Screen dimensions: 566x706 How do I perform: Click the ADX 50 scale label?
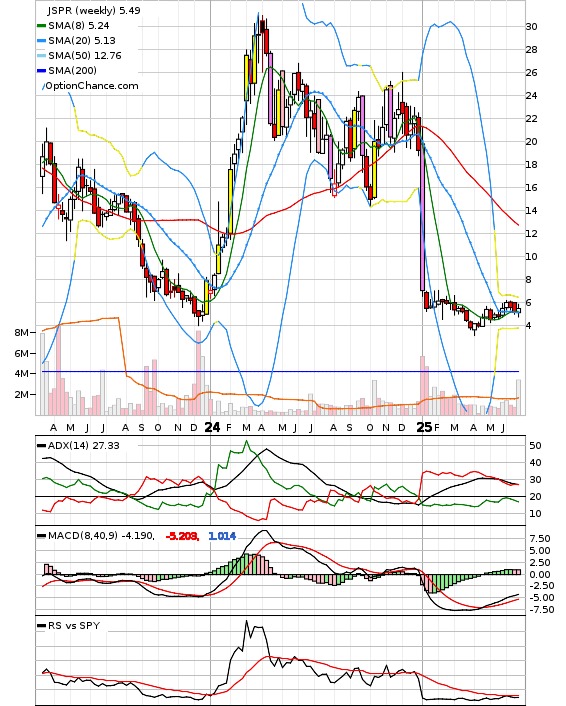pos(535,445)
